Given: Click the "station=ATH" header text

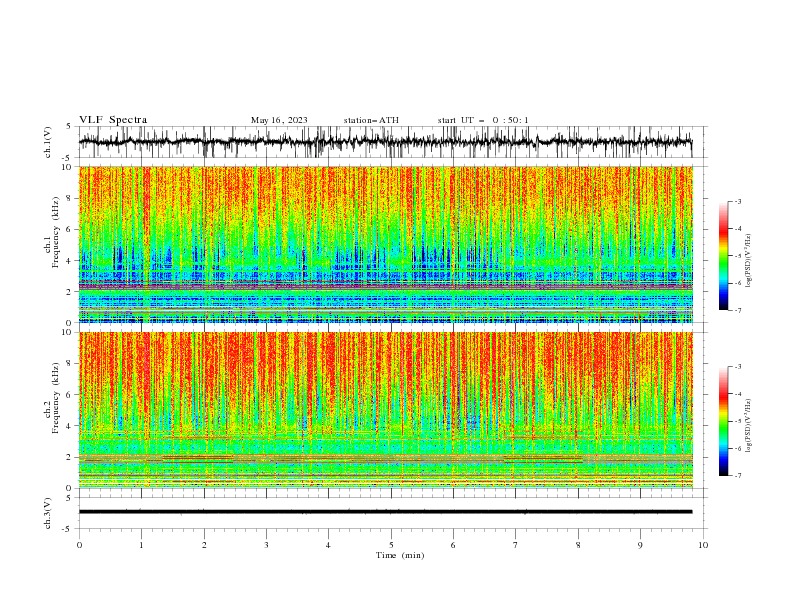Looking at the screenshot, I should coord(371,120).
